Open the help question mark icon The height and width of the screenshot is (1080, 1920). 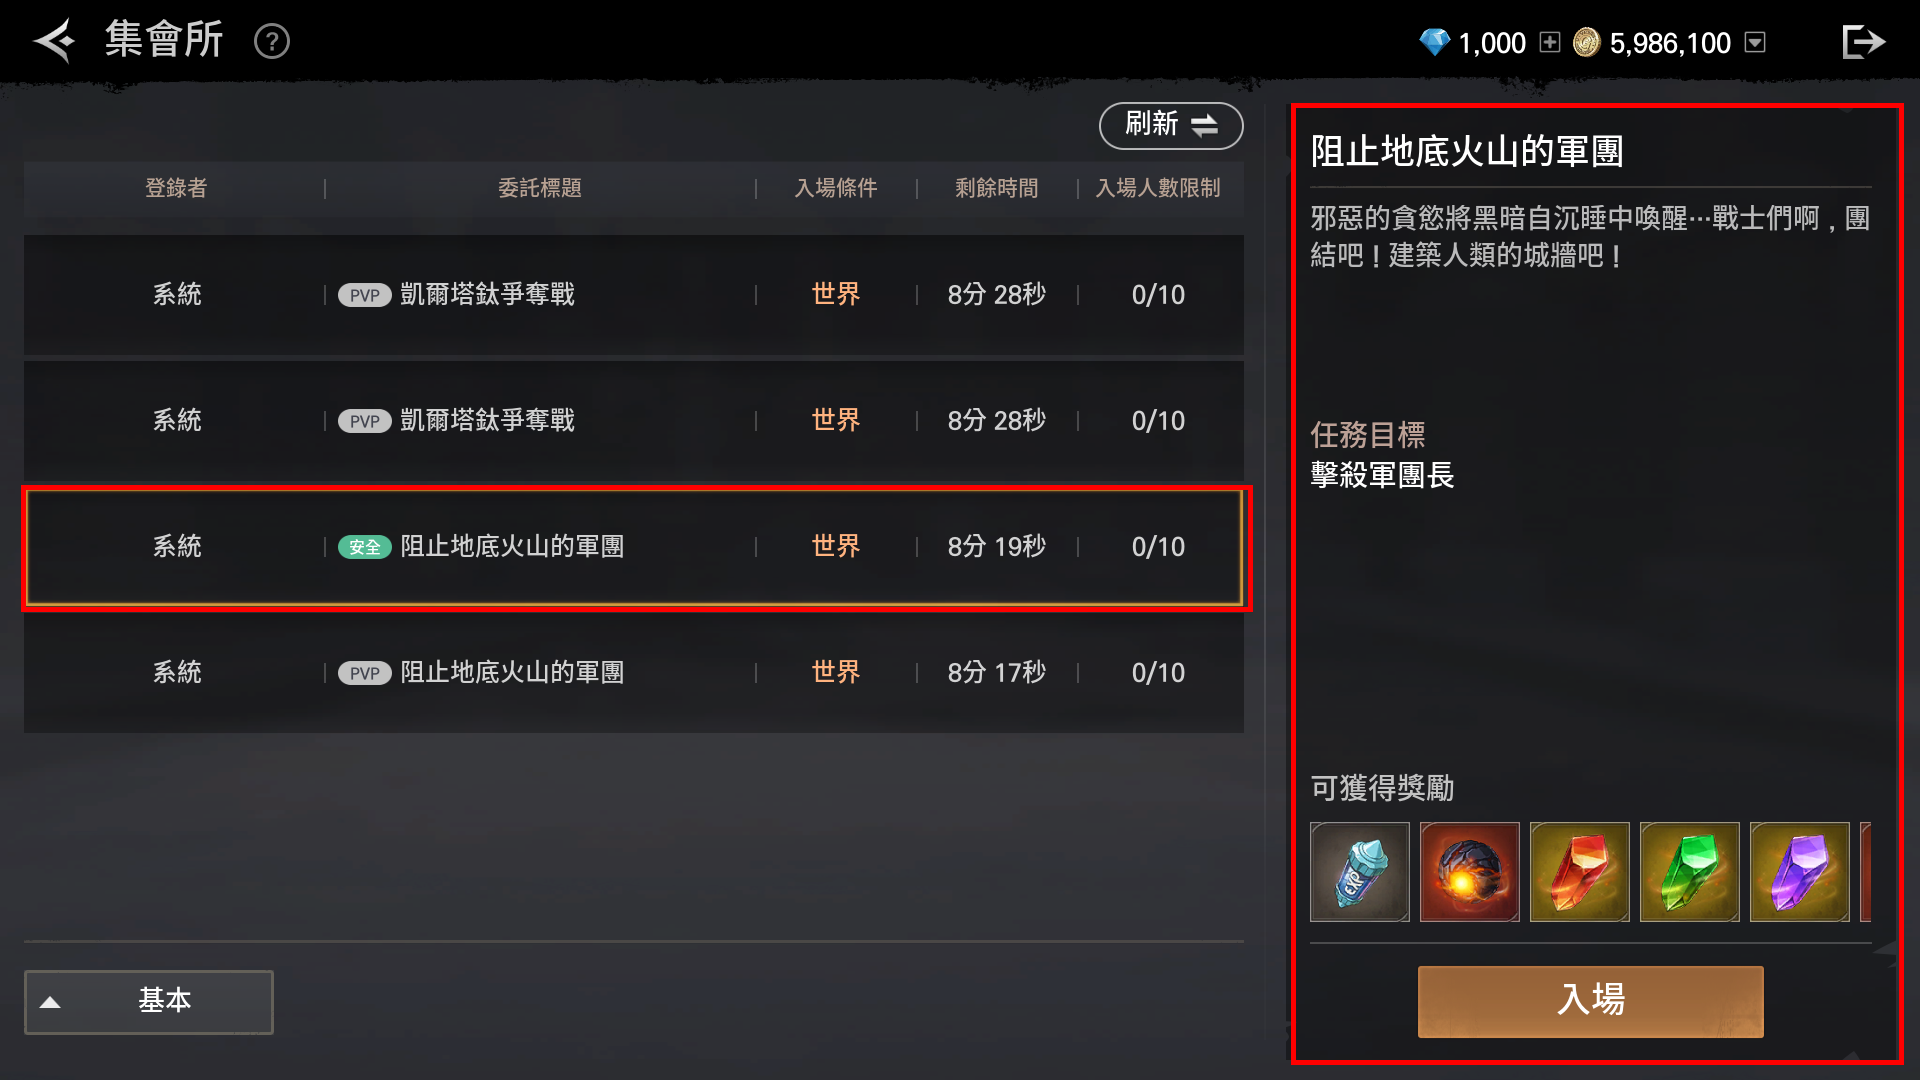click(x=272, y=41)
